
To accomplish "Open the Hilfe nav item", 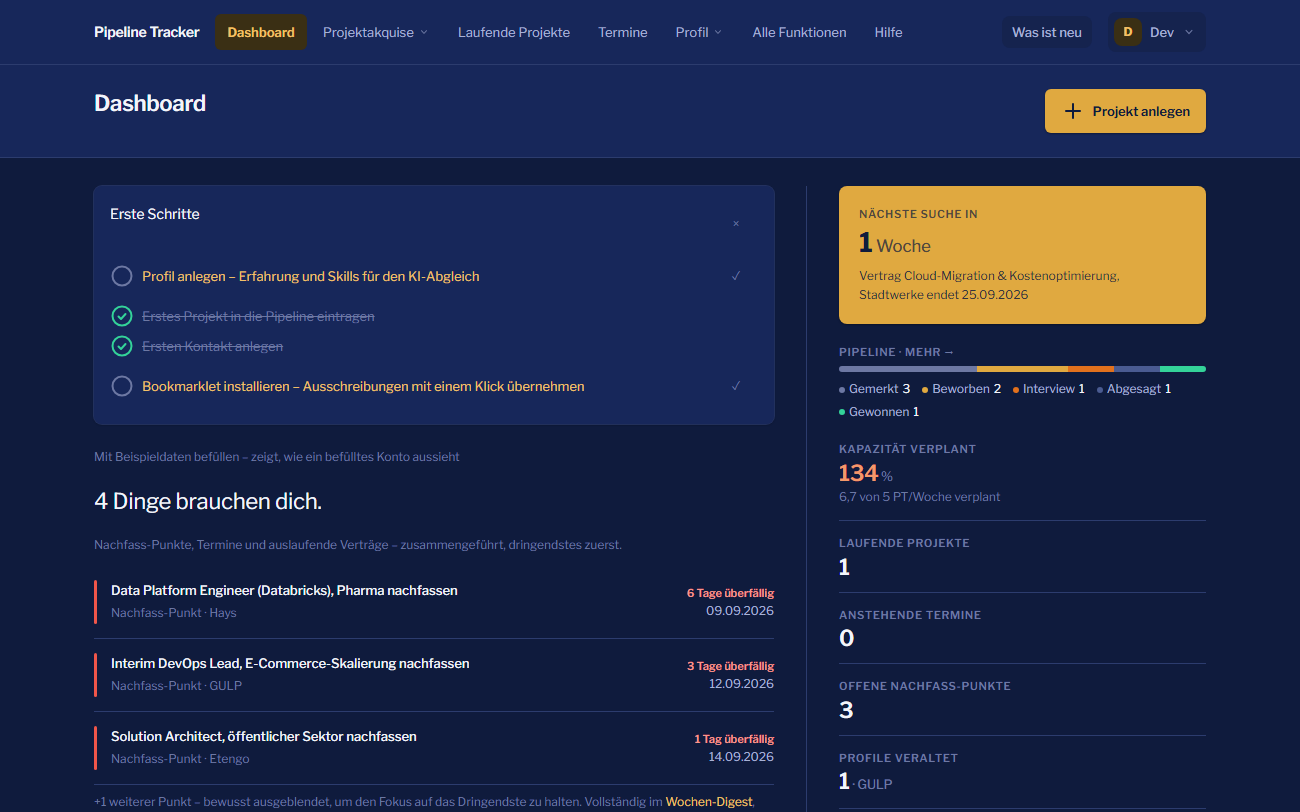I will 888,32.
